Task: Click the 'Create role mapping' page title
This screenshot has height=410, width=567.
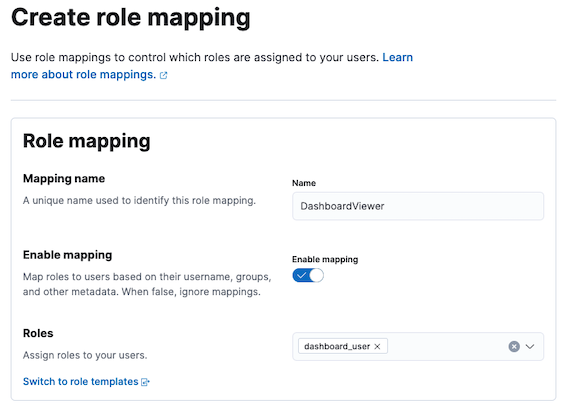Action: click(x=131, y=18)
